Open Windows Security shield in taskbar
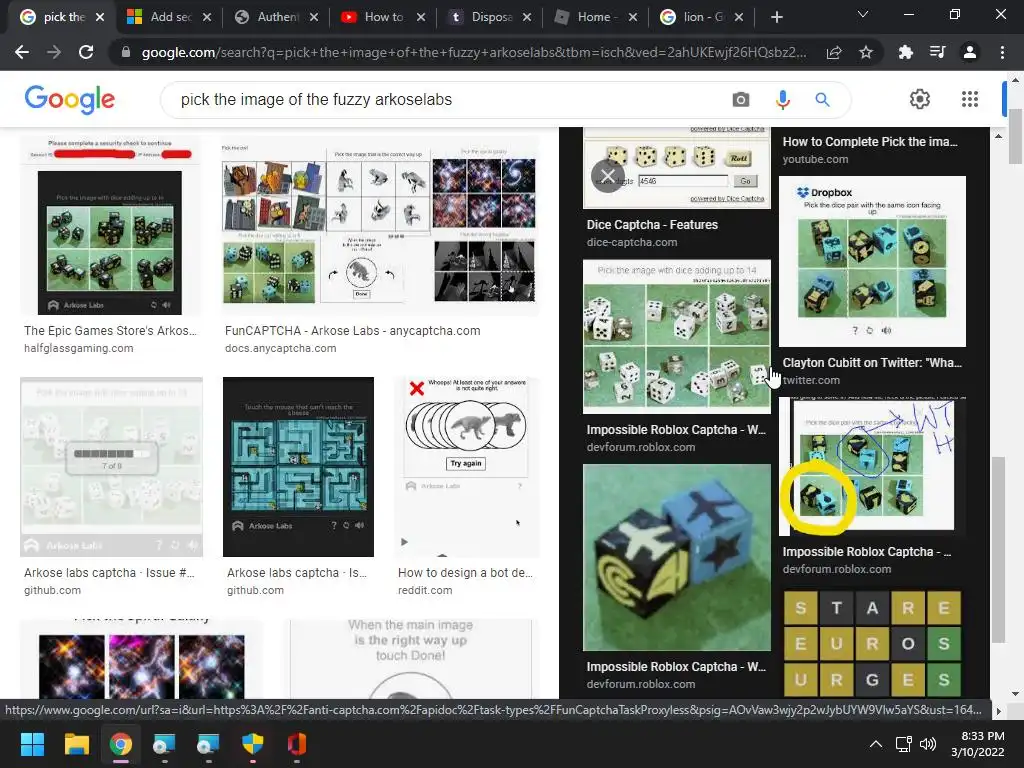The width and height of the screenshot is (1024, 768). 253,744
